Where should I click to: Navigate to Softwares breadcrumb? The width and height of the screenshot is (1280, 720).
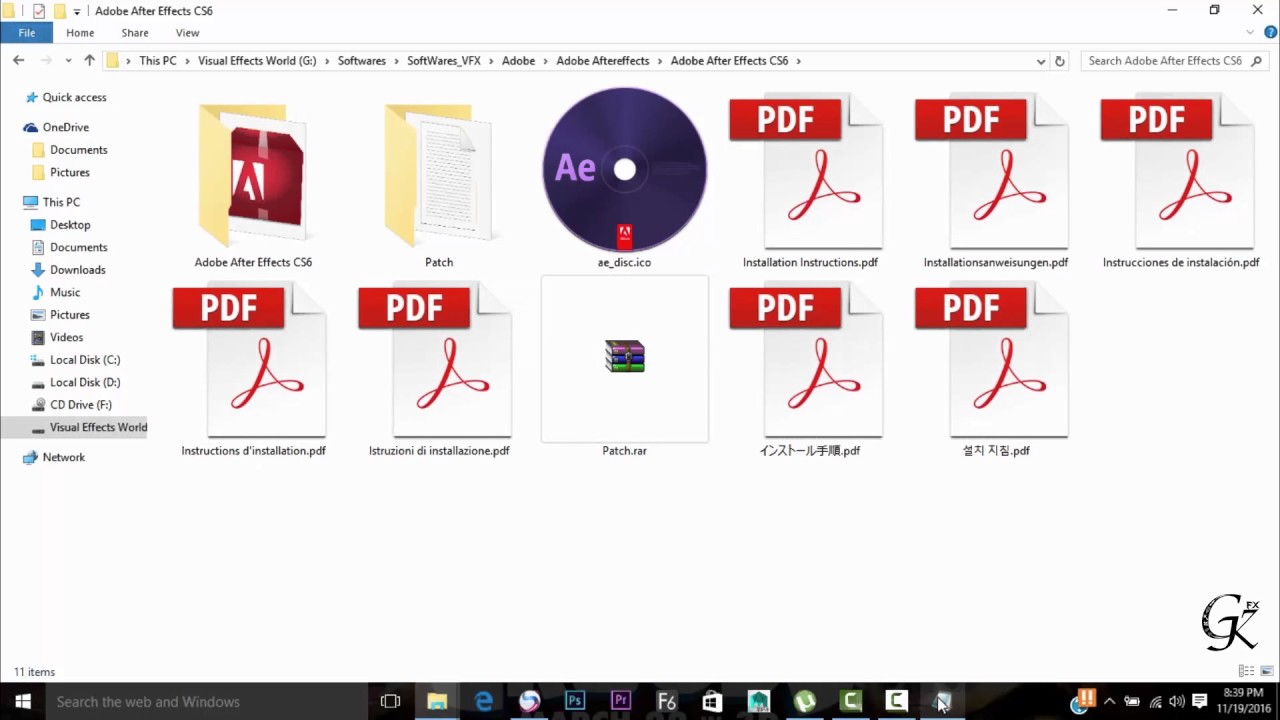pyautogui.click(x=362, y=61)
